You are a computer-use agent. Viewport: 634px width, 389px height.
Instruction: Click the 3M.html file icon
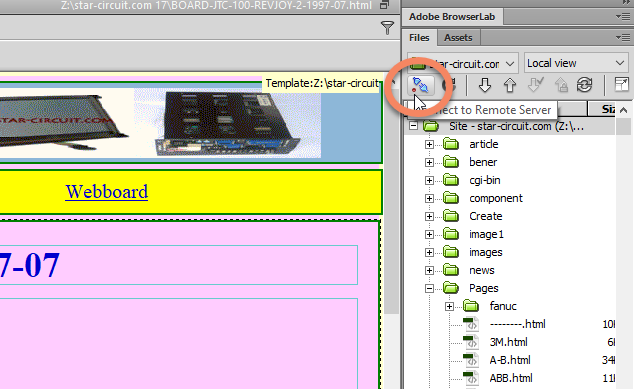click(471, 342)
